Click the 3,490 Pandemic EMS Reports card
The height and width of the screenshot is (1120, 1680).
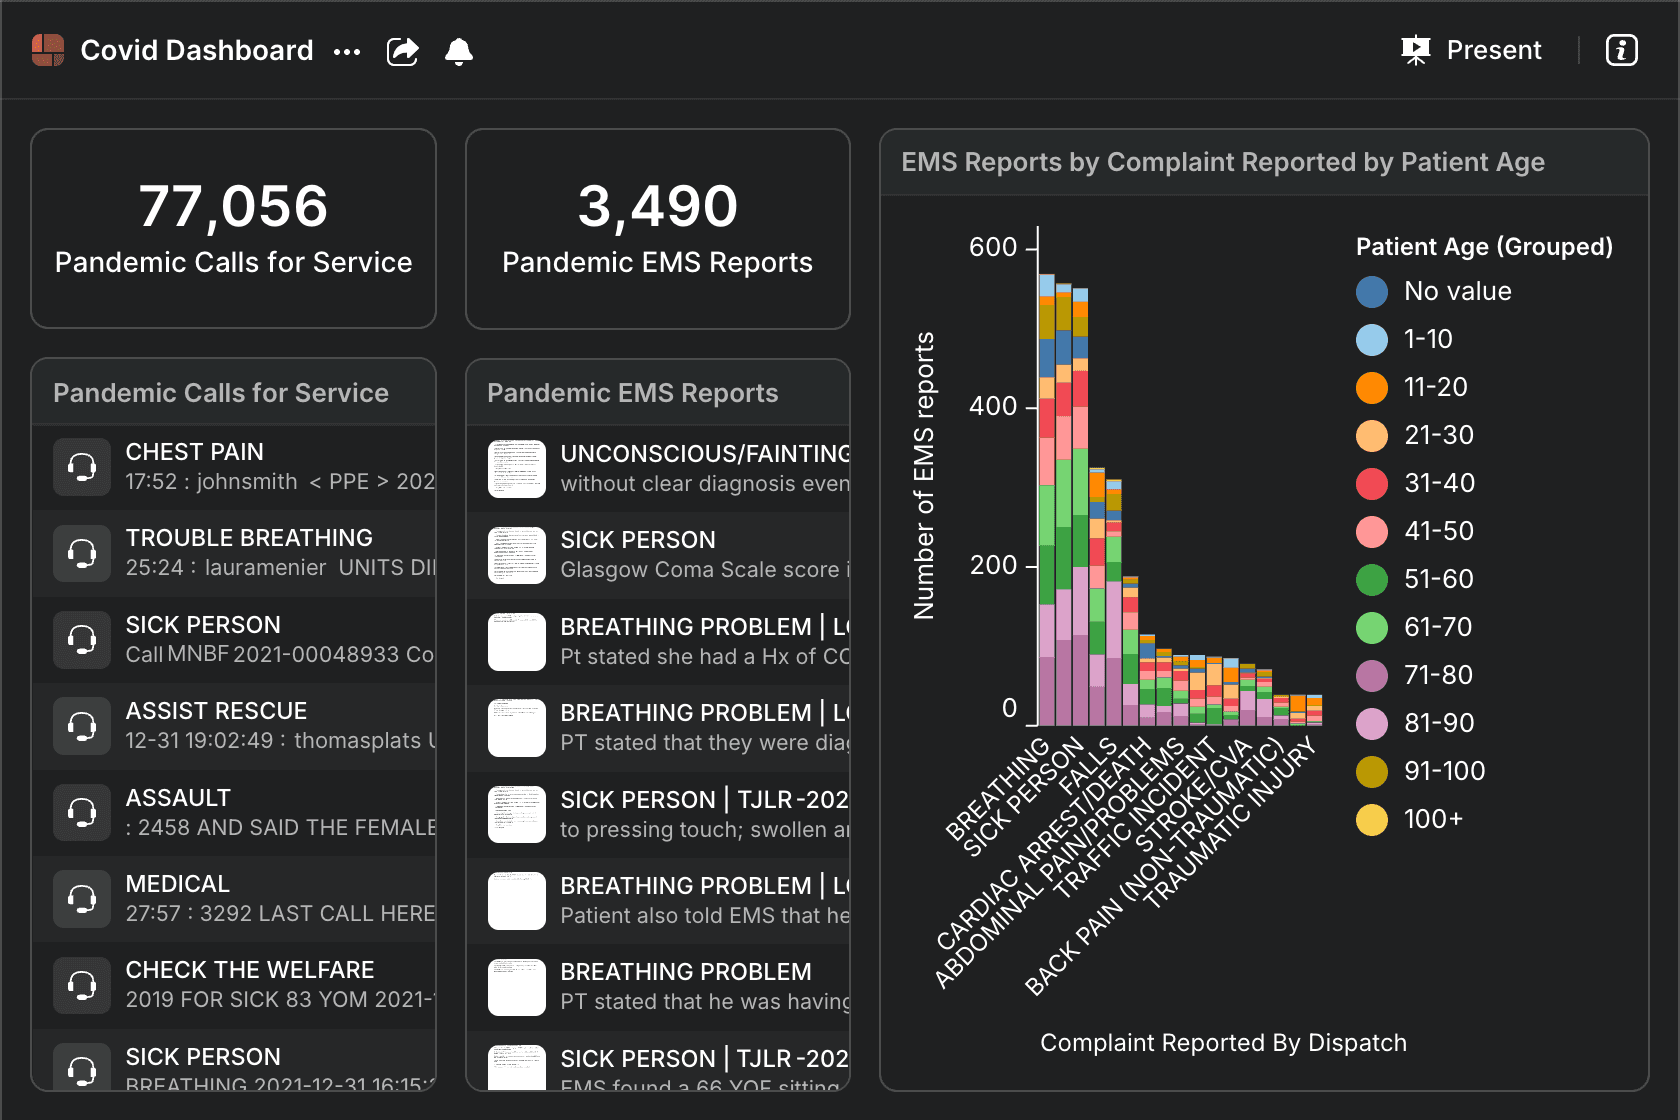click(657, 228)
